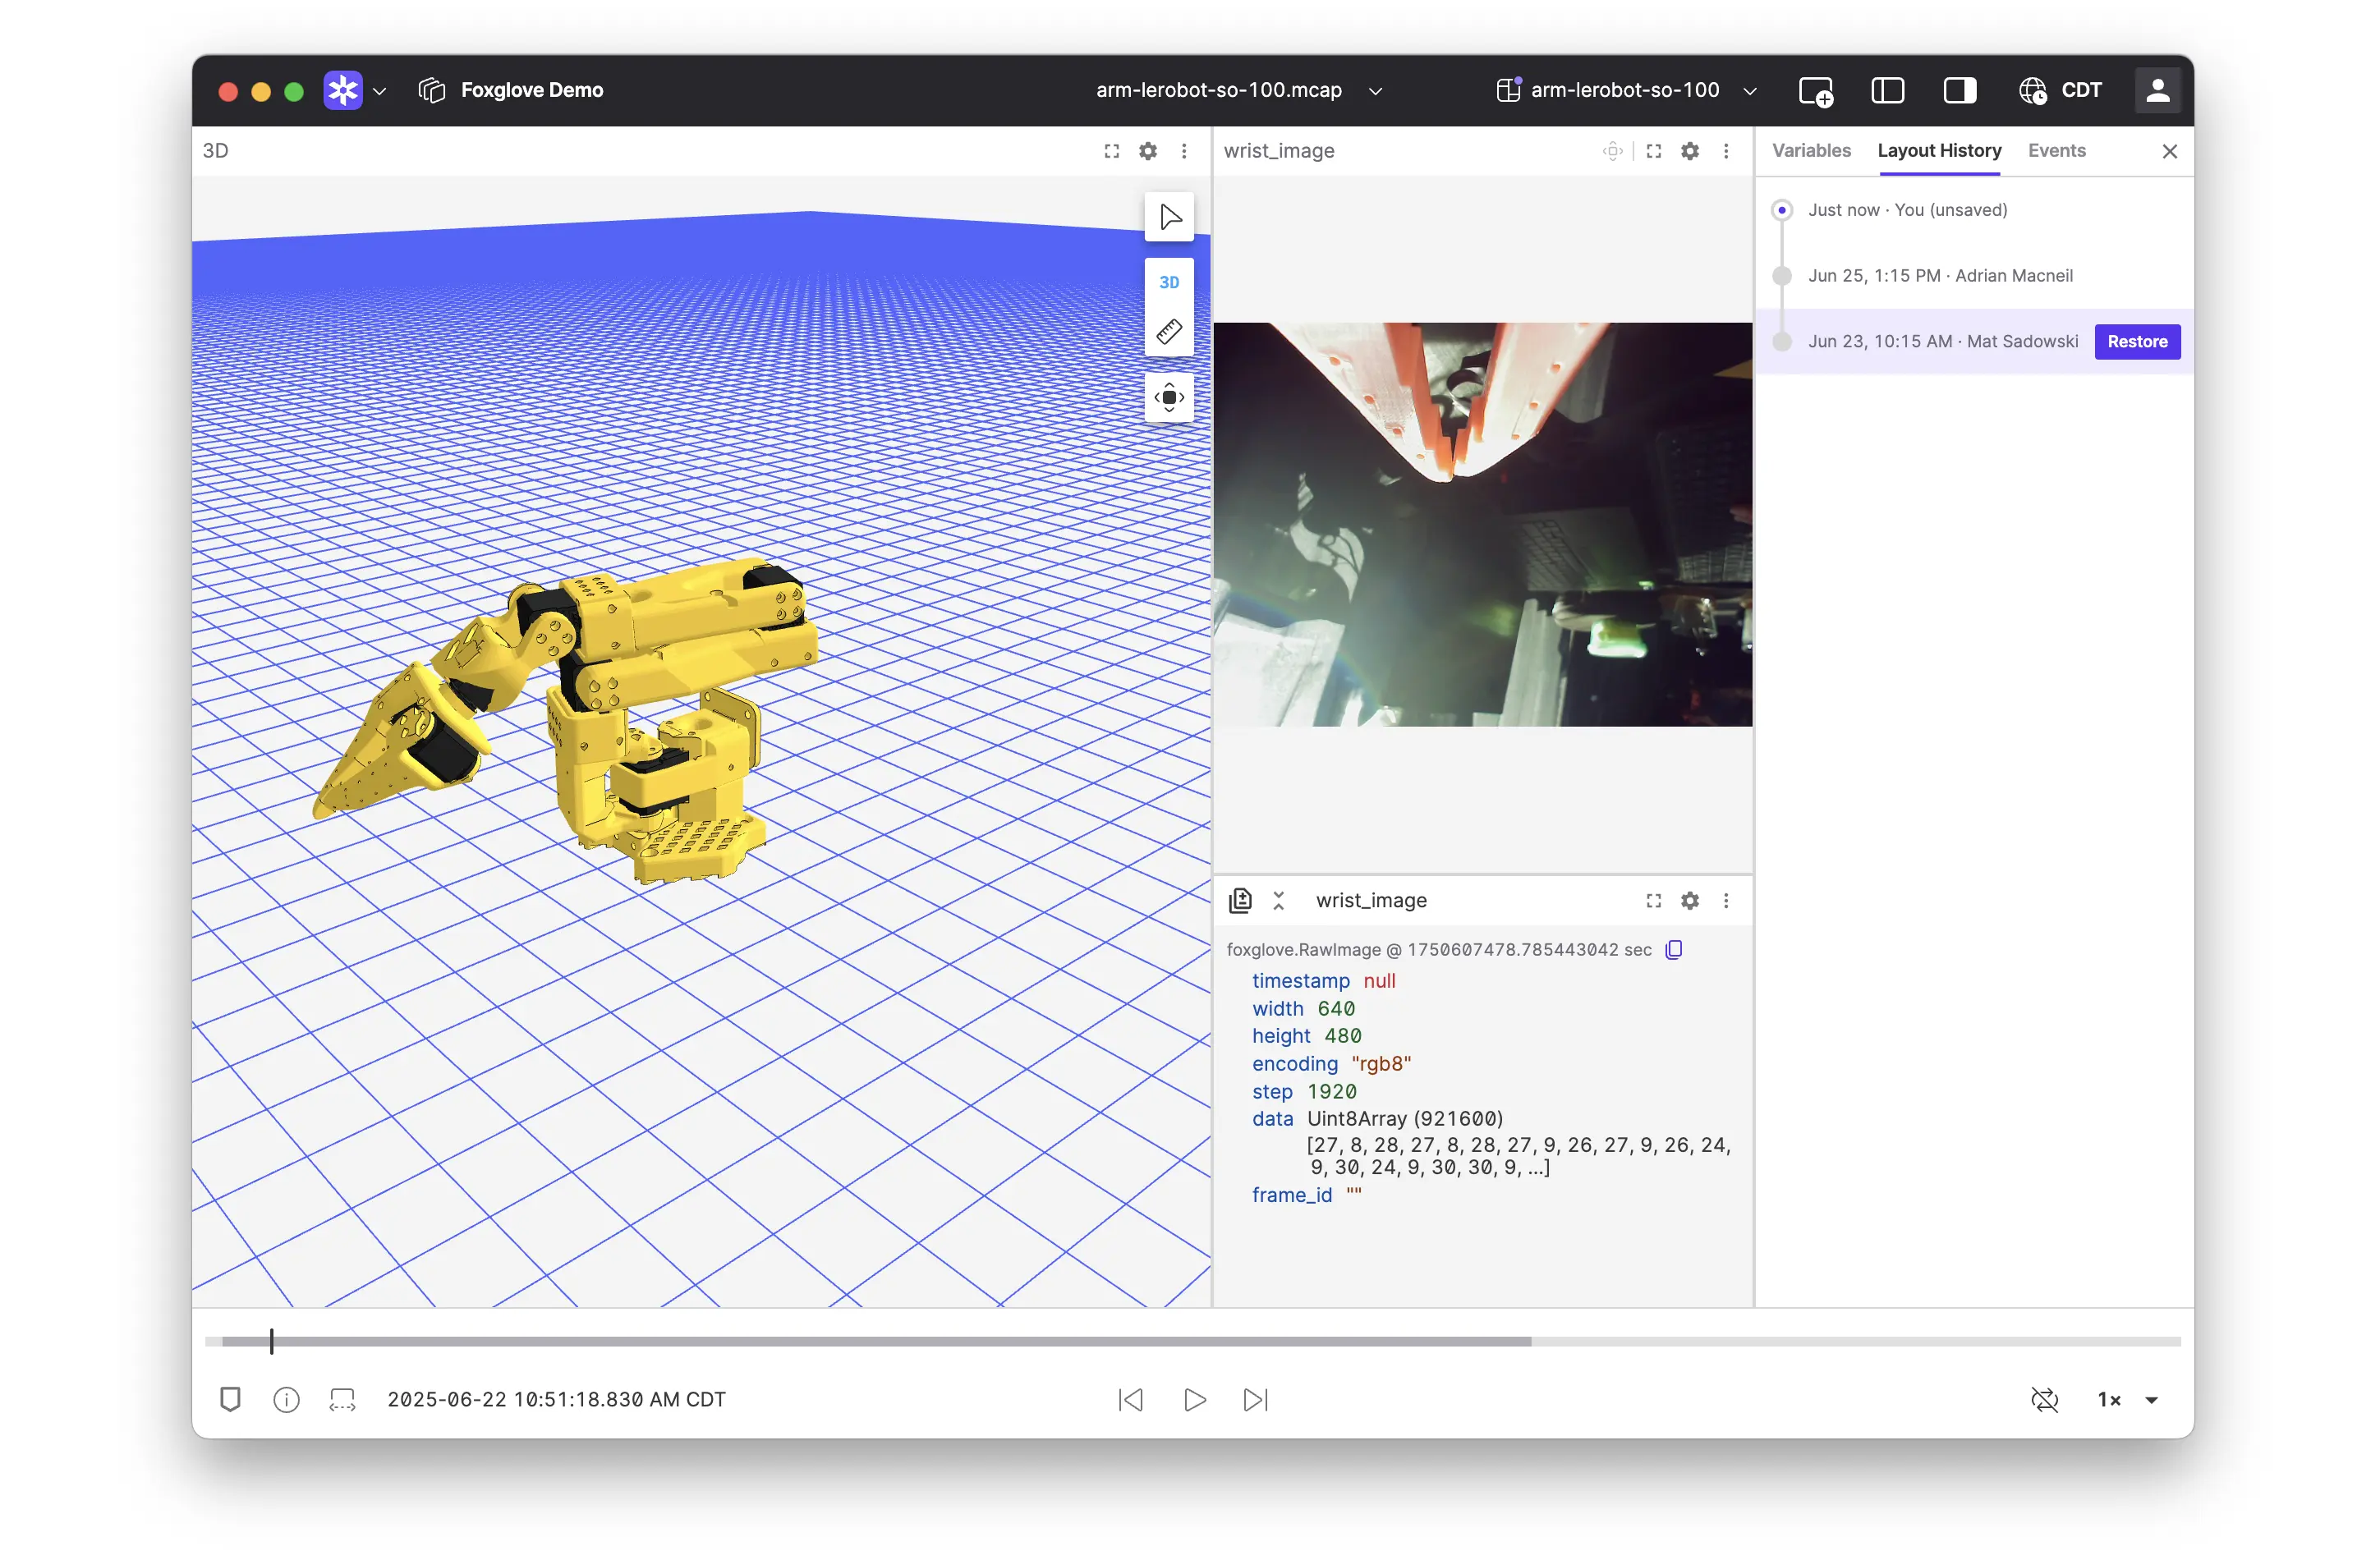Viewport: 2380px width, 1560px height.
Task: Click the add panel icon in top bar
Action: 1815,91
